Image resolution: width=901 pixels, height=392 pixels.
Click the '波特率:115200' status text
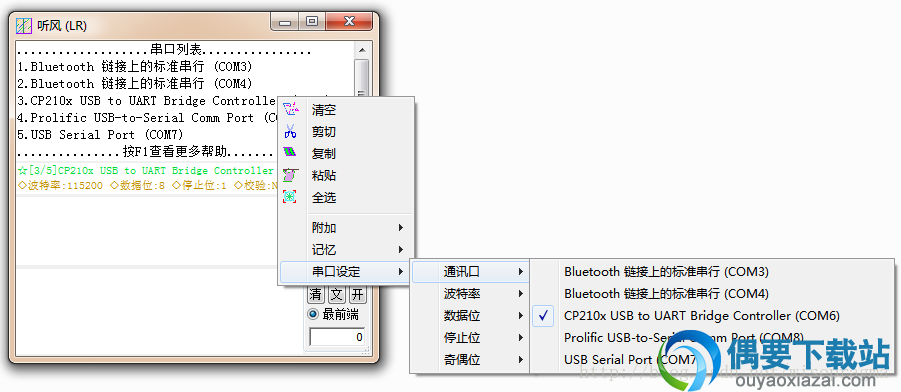point(60,186)
